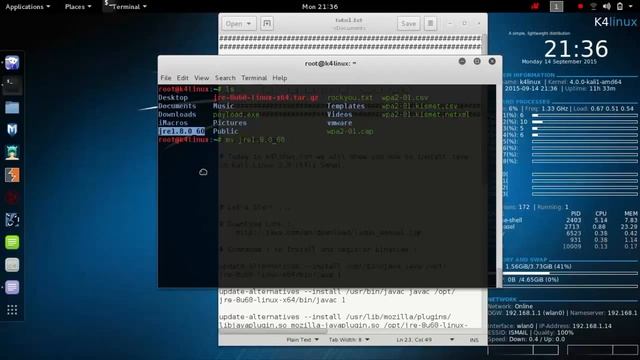Click the Wi-Fi network icon in top bar
The width and height of the screenshot is (640, 360).
[593, 6]
